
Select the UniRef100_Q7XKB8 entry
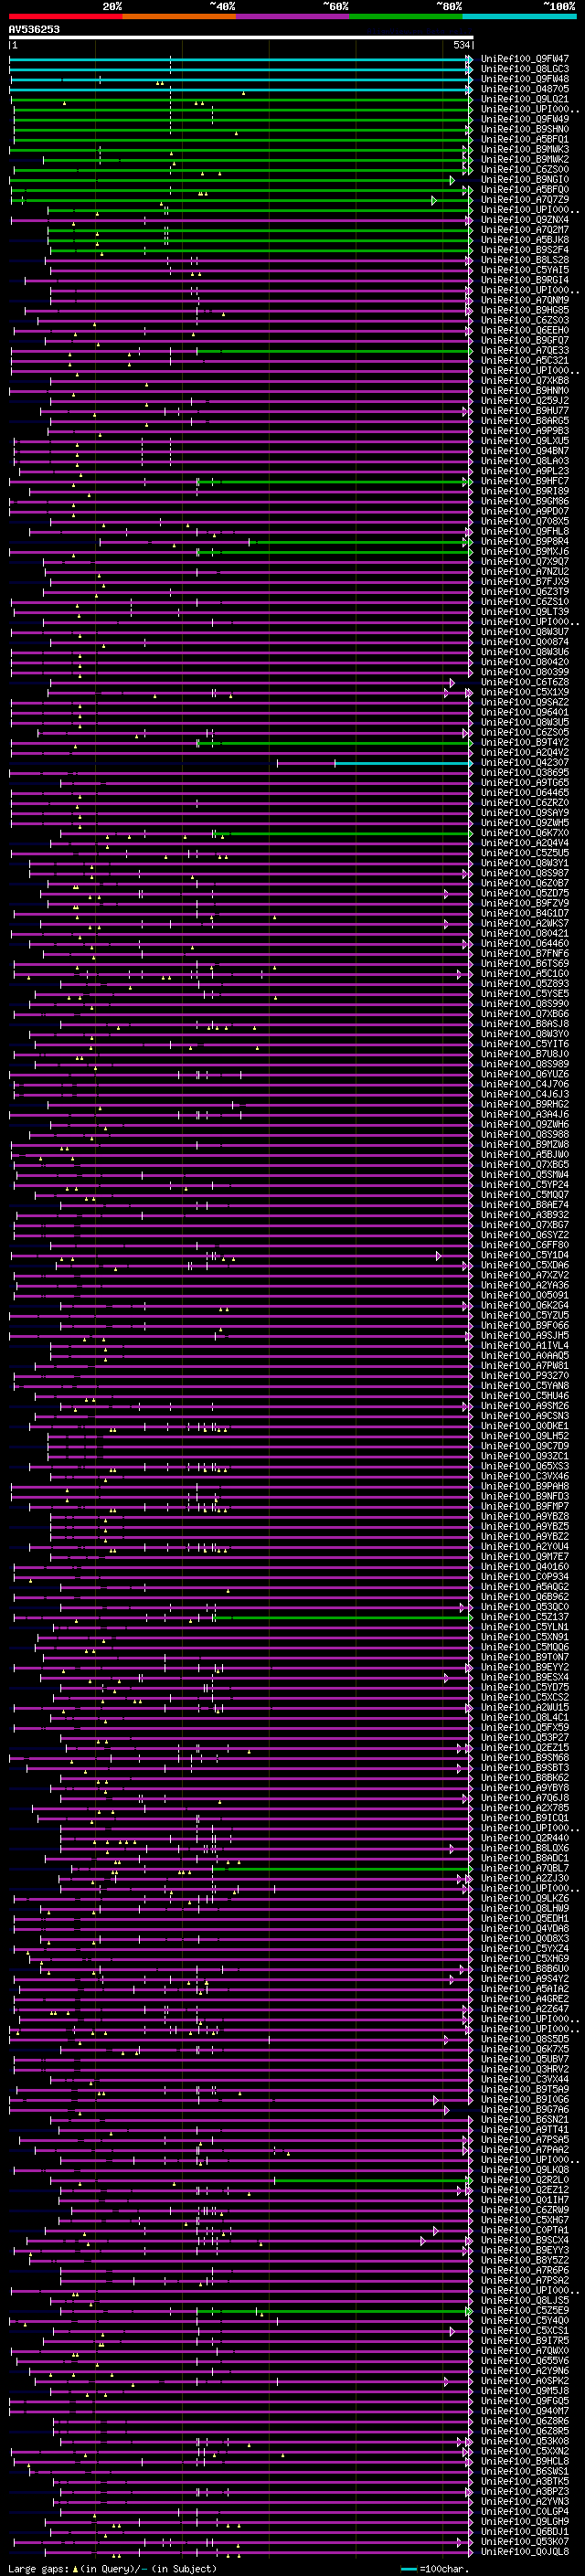click(x=525, y=381)
